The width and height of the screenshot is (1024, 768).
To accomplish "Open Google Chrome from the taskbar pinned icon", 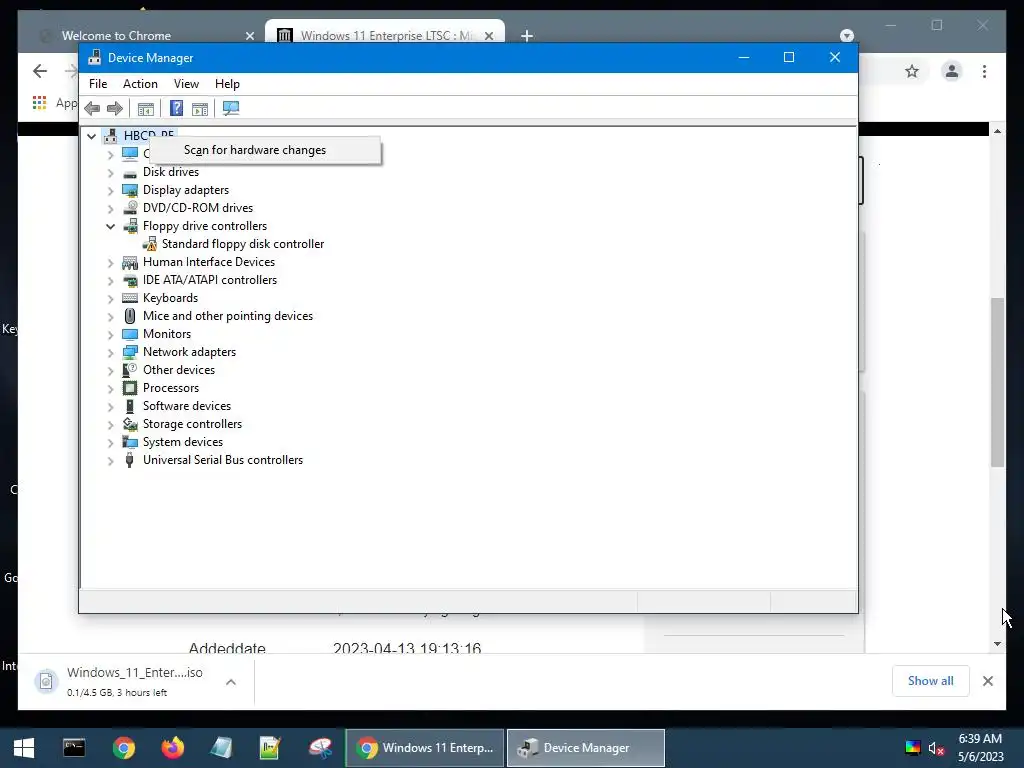I will pyautogui.click(x=123, y=748).
